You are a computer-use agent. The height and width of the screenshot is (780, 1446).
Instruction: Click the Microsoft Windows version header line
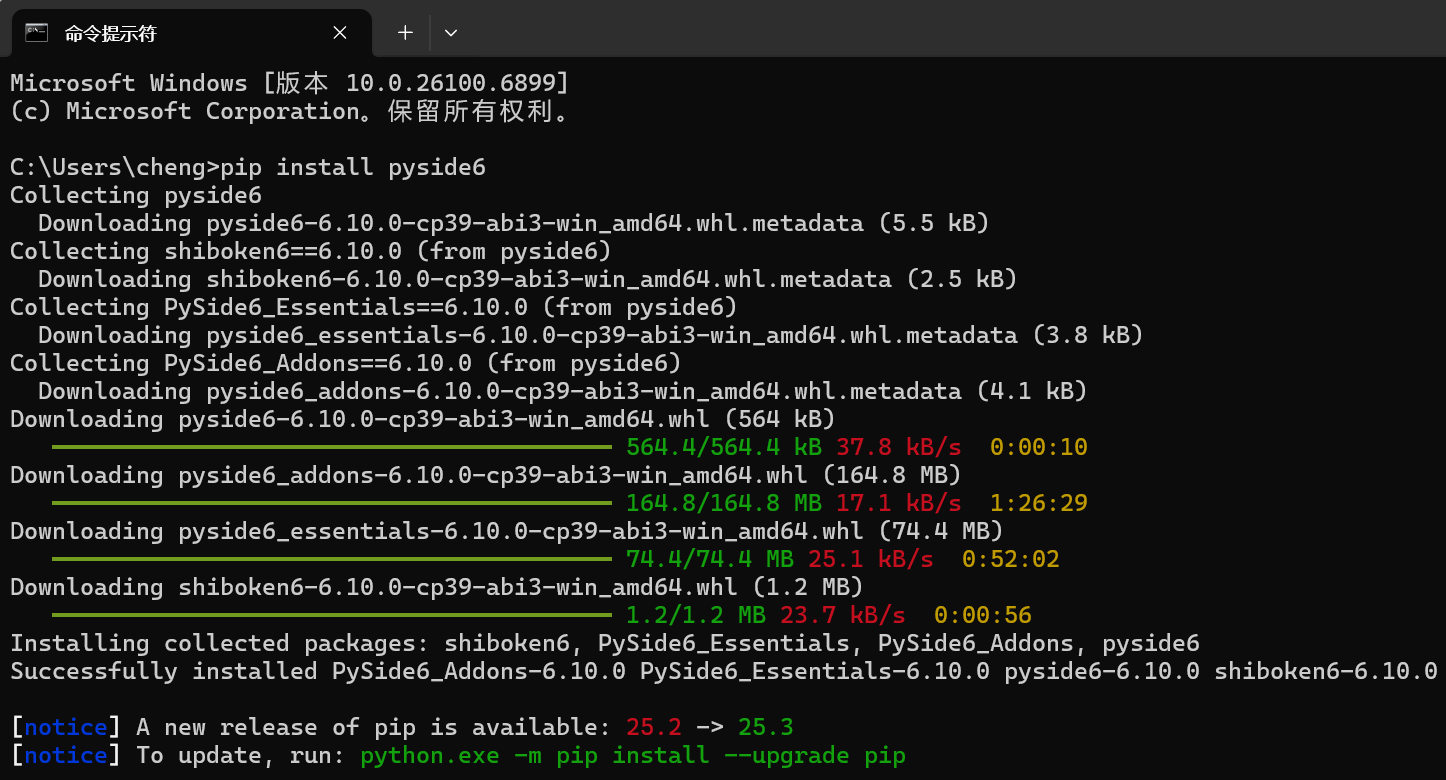pos(289,83)
